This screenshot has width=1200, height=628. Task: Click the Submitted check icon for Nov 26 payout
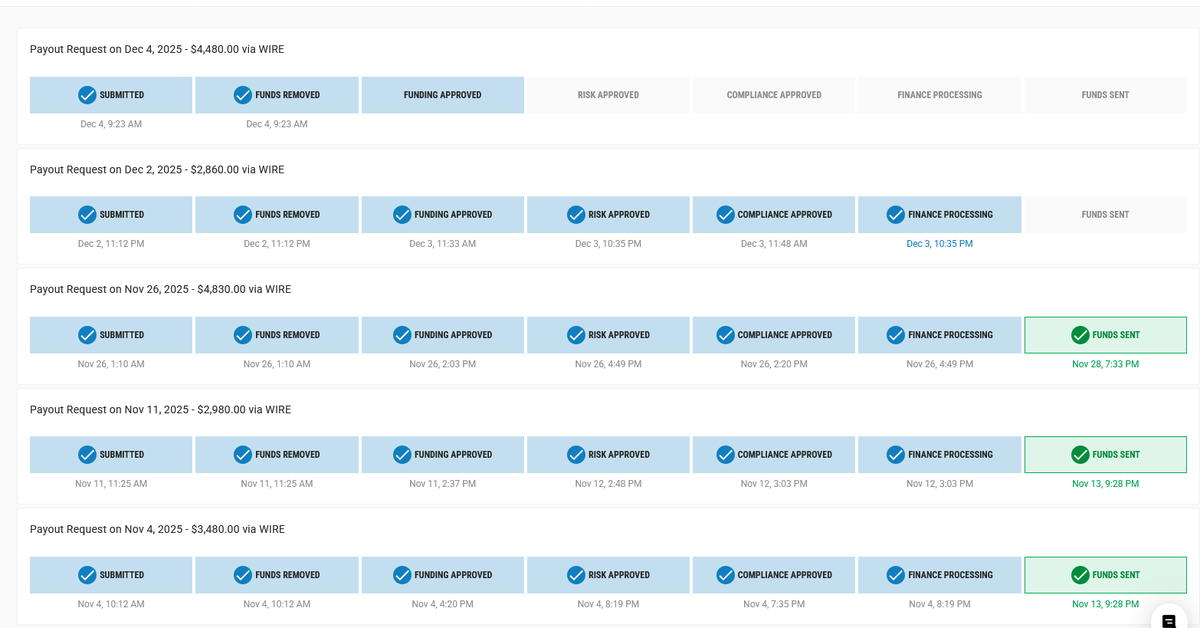87,335
